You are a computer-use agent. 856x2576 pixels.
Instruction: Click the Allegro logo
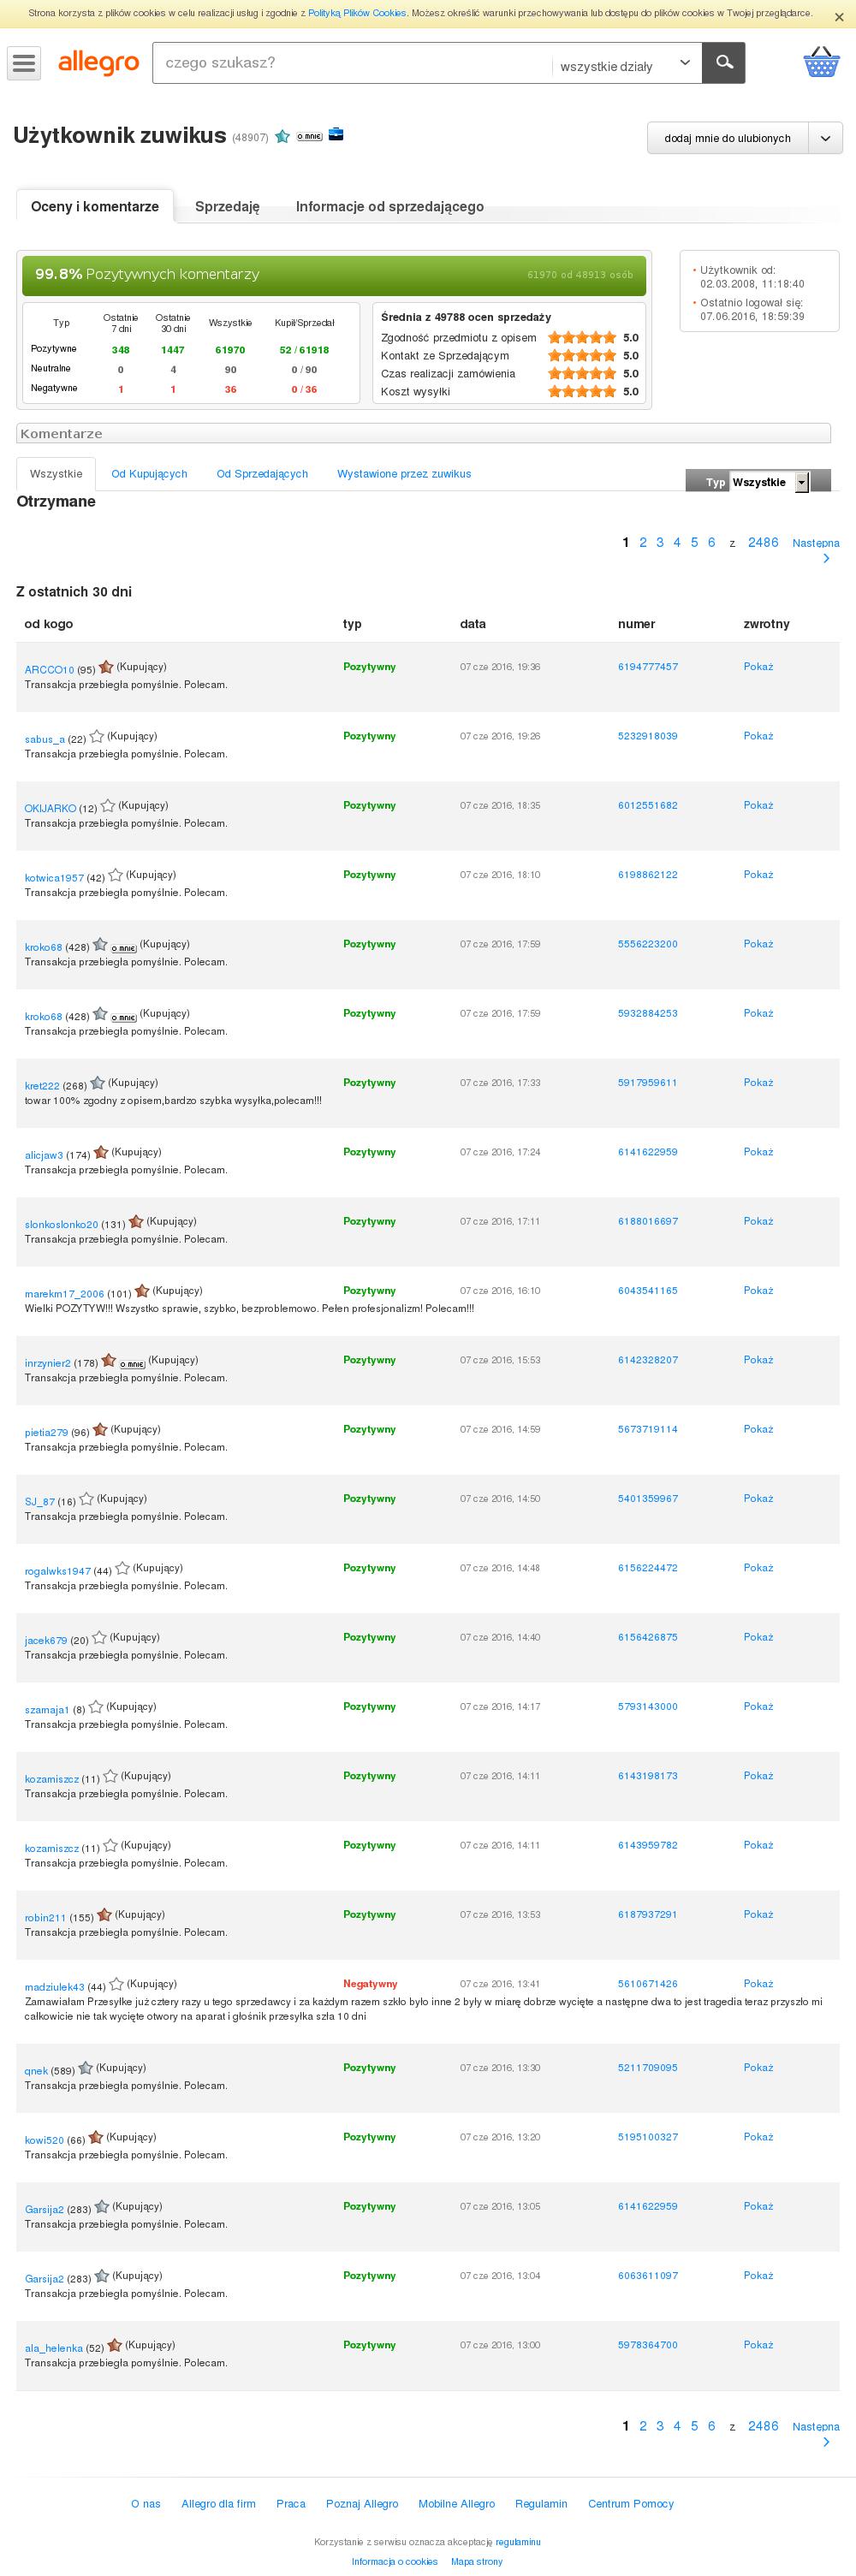(x=99, y=63)
